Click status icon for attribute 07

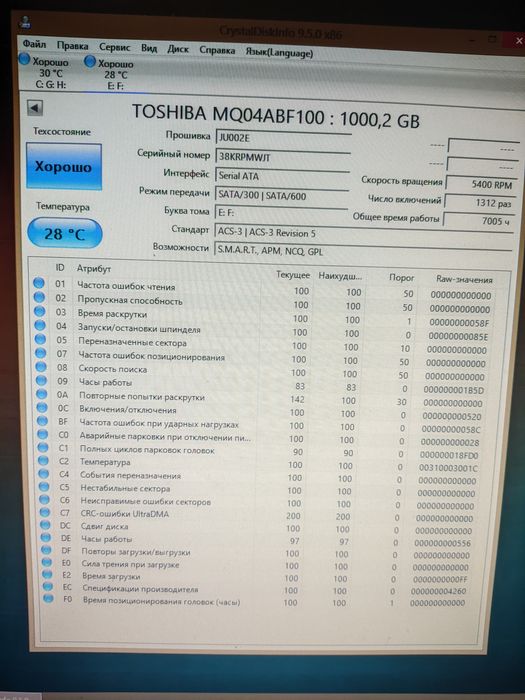click(41, 353)
